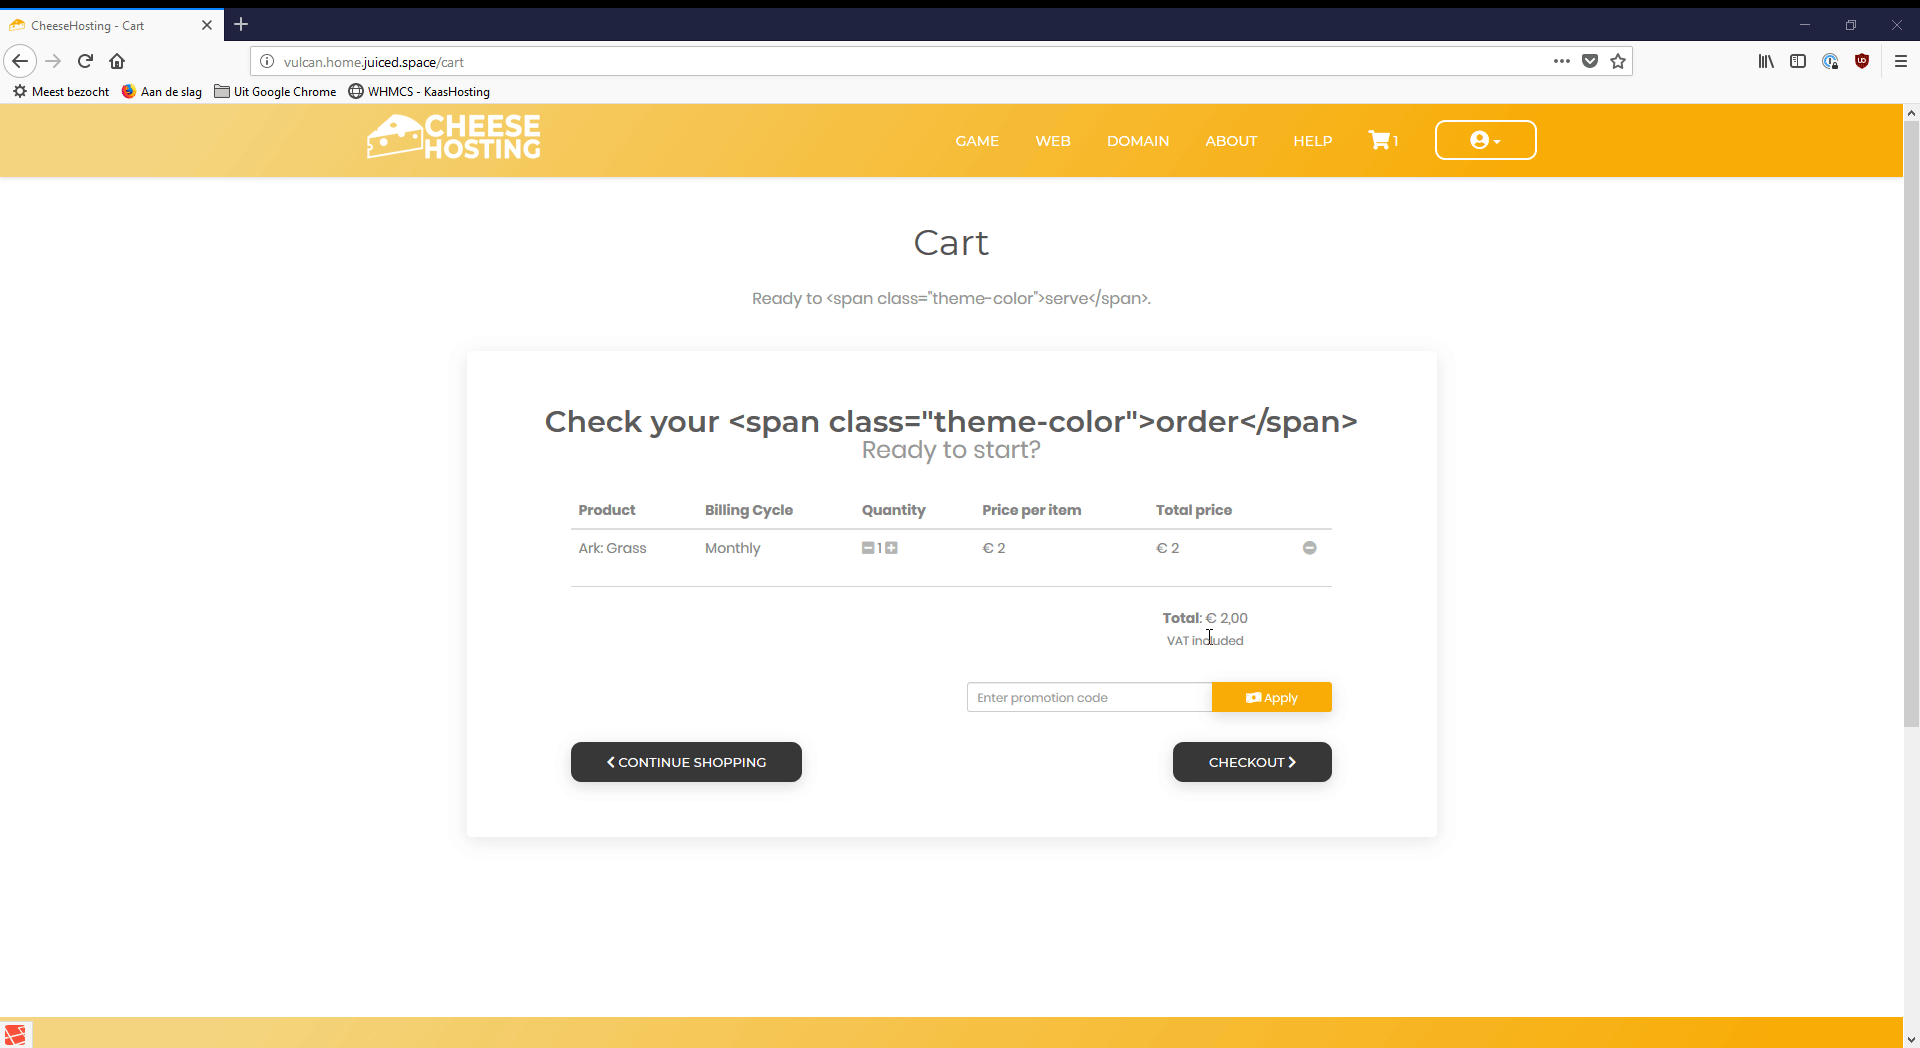Screen dimensions: 1920x1048
Task: Click CONTINUE SHOPPING button
Action: pos(686,762)
